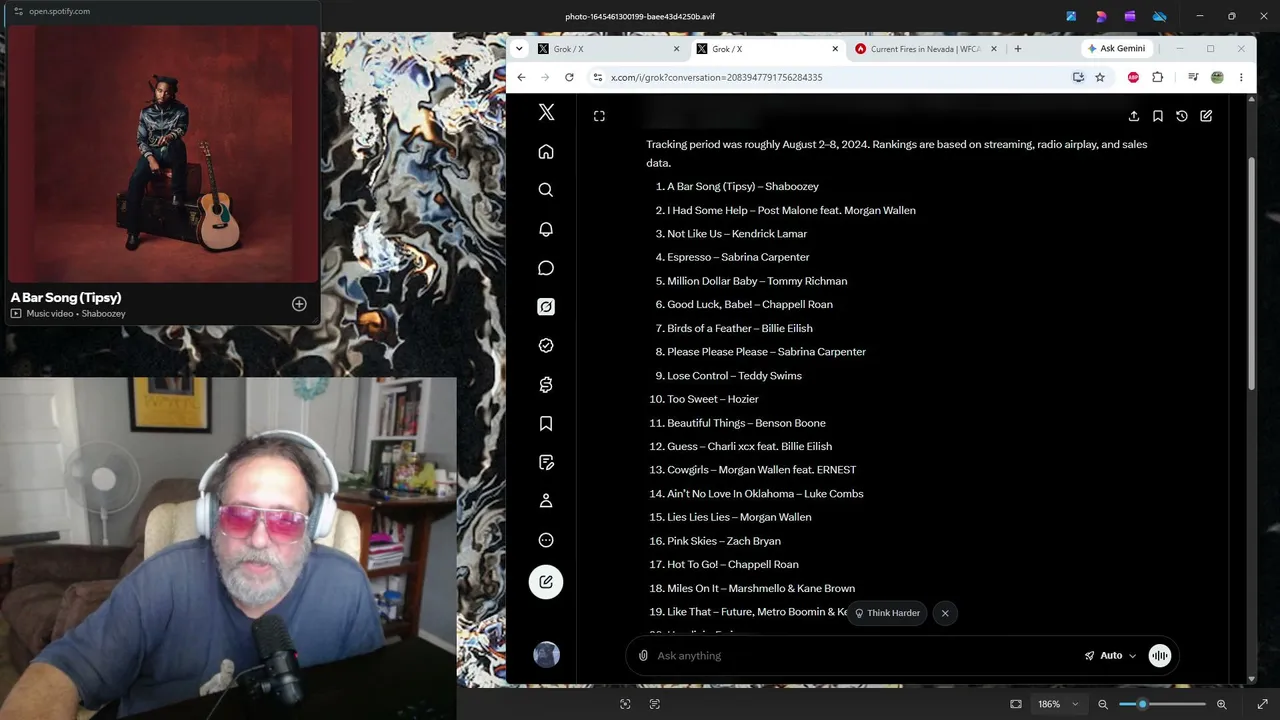Share the Grok conversation
Viewport: 1280px width, 720px height.
tap(1134, 116)
